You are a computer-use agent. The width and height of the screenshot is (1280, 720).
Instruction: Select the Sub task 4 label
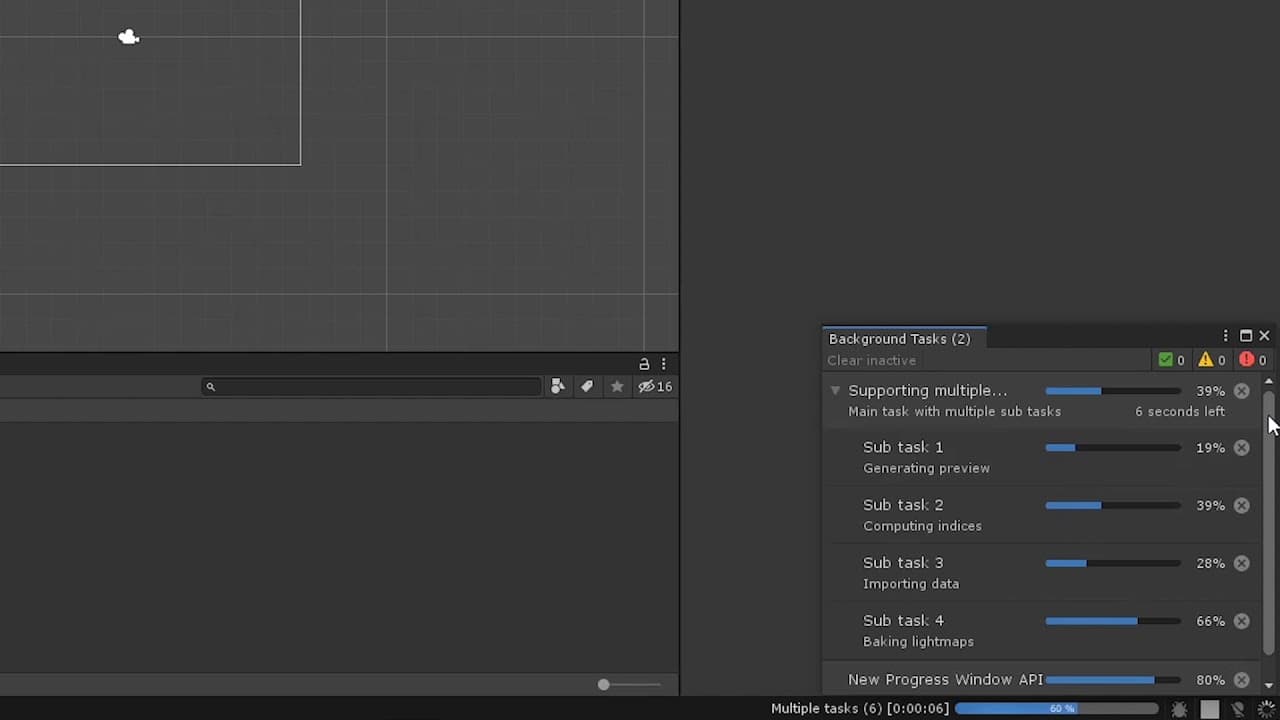tap(903, 621)
